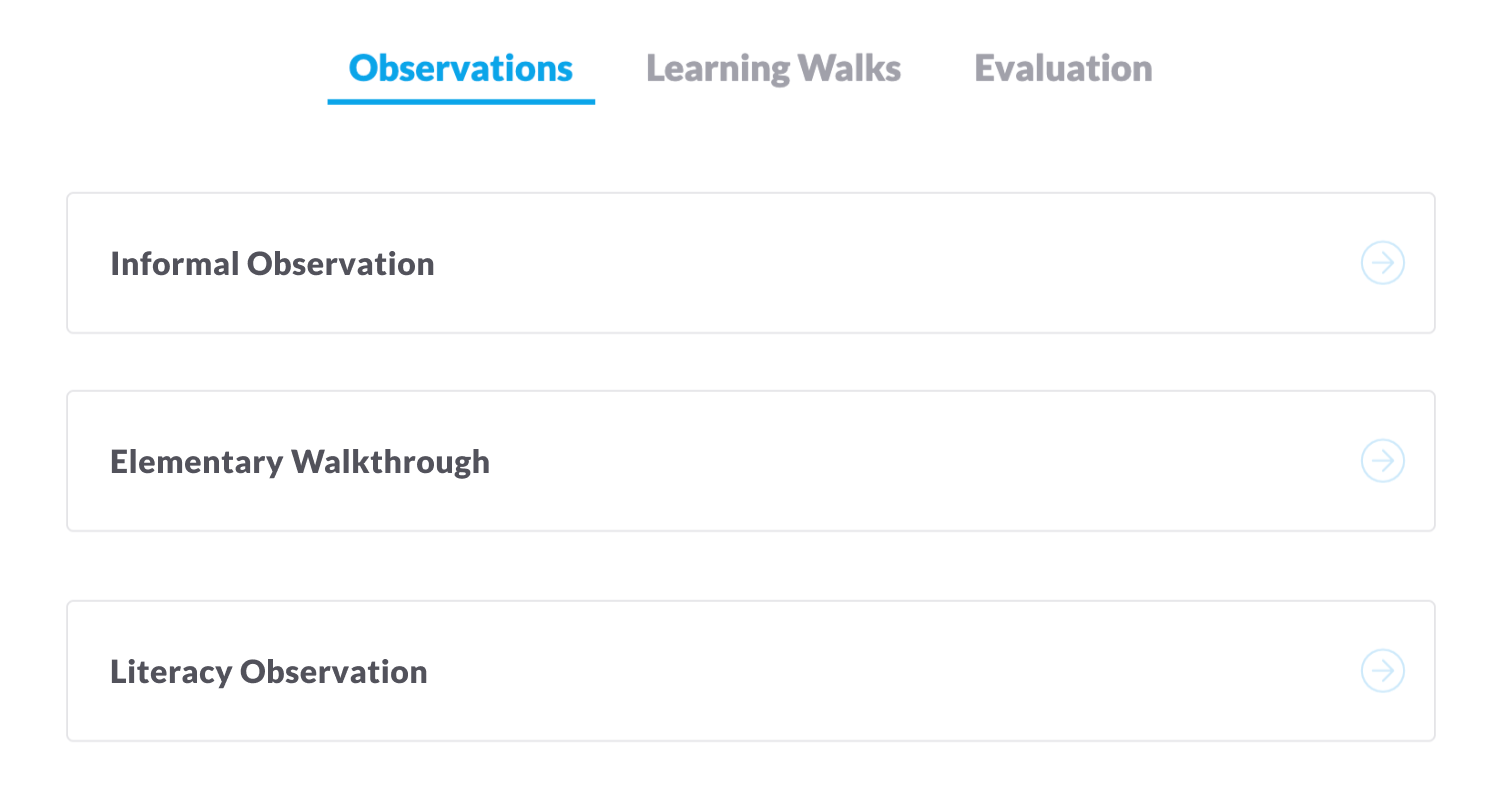Select the Observations tab
This screenshot has width=1500, height=800.
pyautogui.click(x=461, y=68)
